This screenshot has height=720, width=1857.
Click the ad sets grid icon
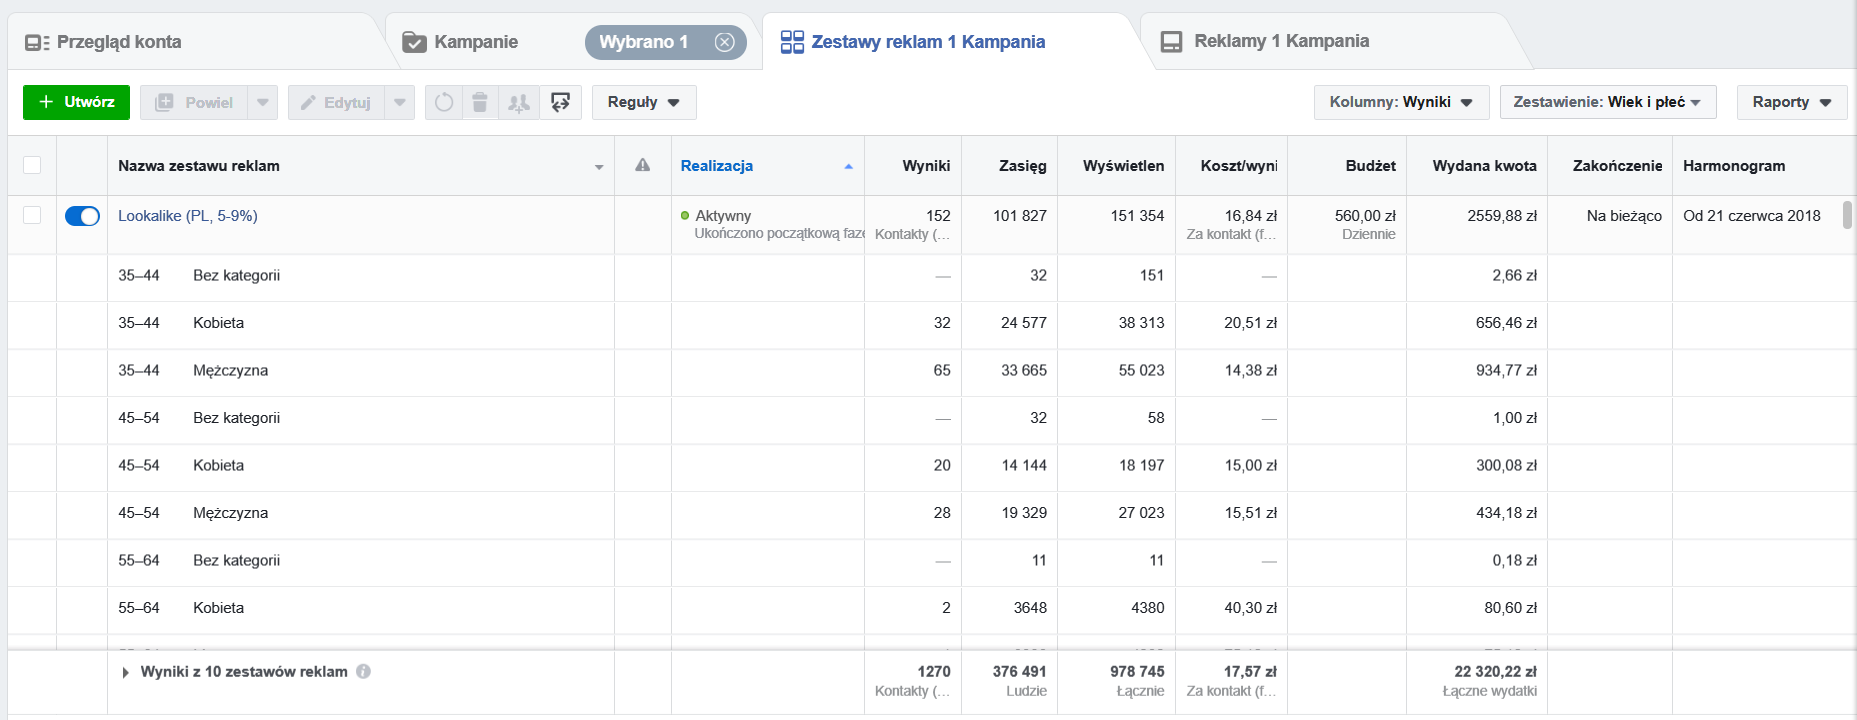[x=792, y=42]
